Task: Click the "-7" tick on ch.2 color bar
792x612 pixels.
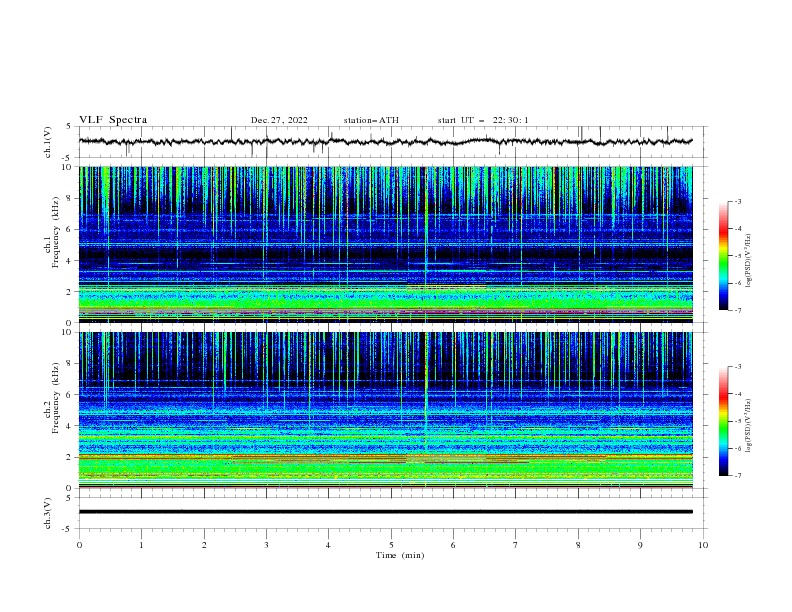Action: [737, 476]
